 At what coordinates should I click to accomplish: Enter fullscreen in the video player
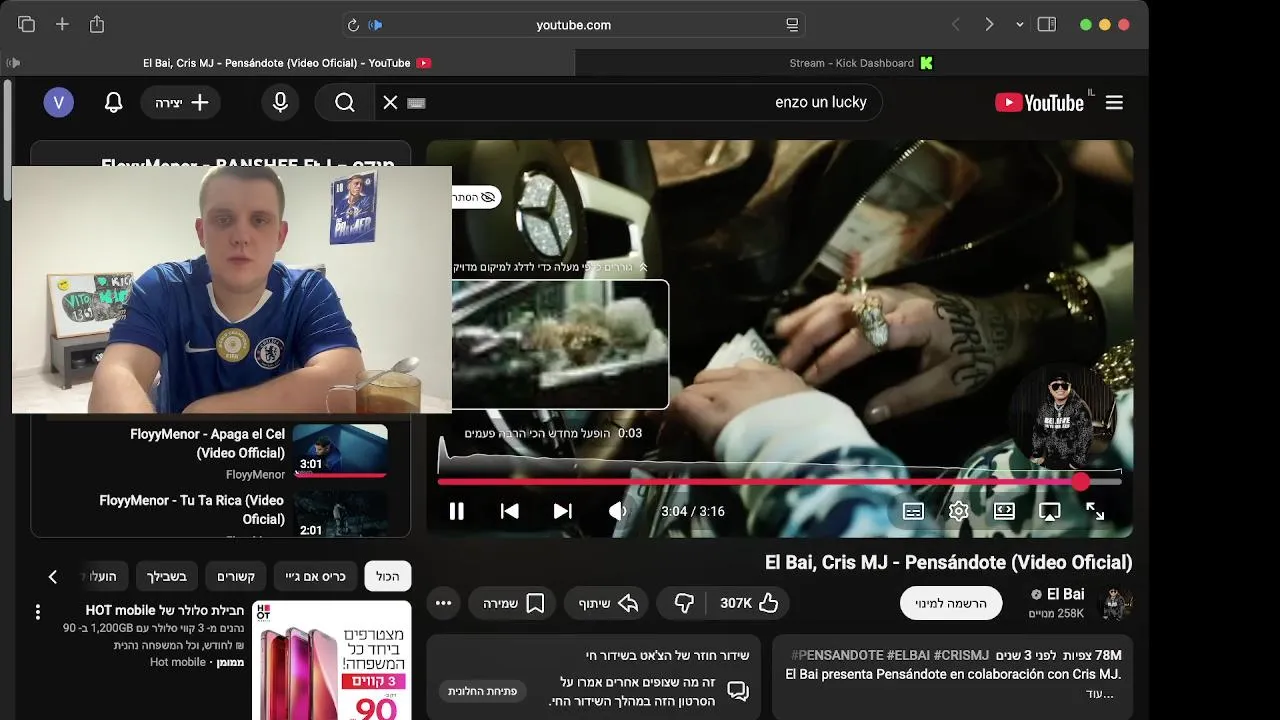[1095, 511]
